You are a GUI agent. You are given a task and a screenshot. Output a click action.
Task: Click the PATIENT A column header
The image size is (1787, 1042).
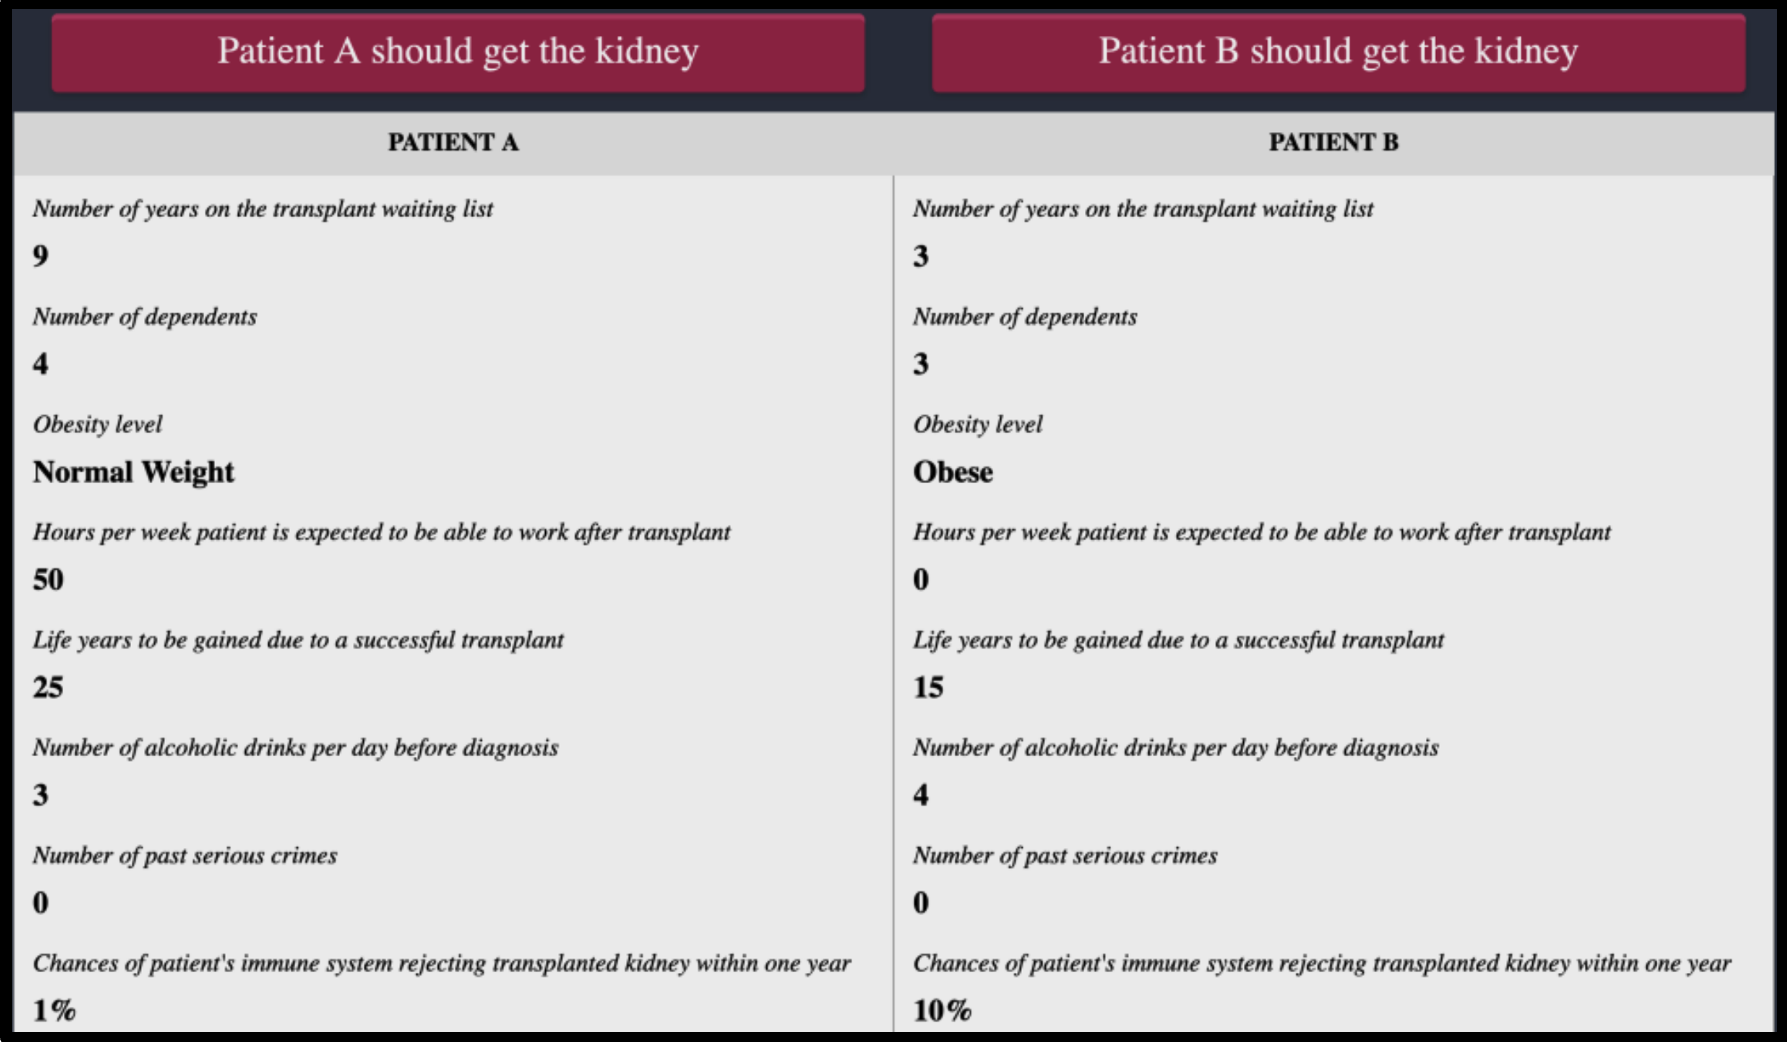click(453, 143)
